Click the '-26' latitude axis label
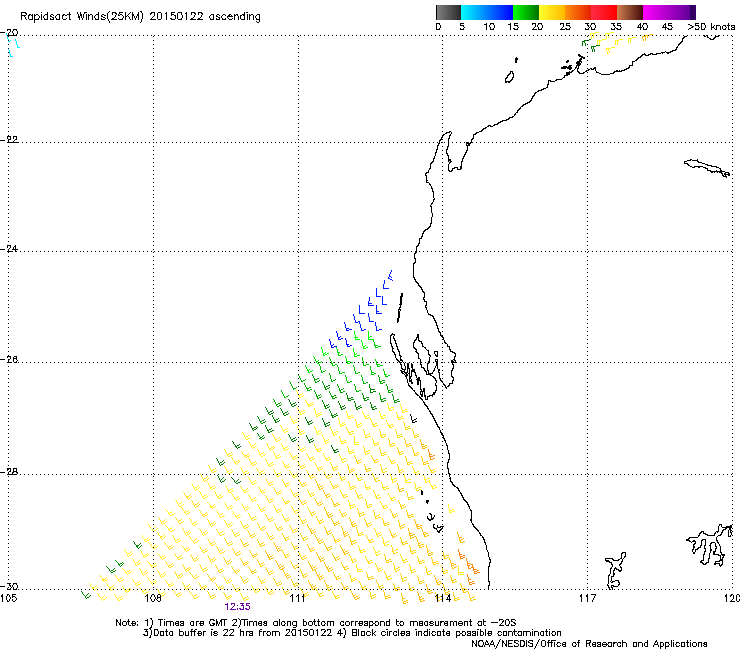Image resolution: width=740 pixels, height=650 pixels. coord(10,360)
